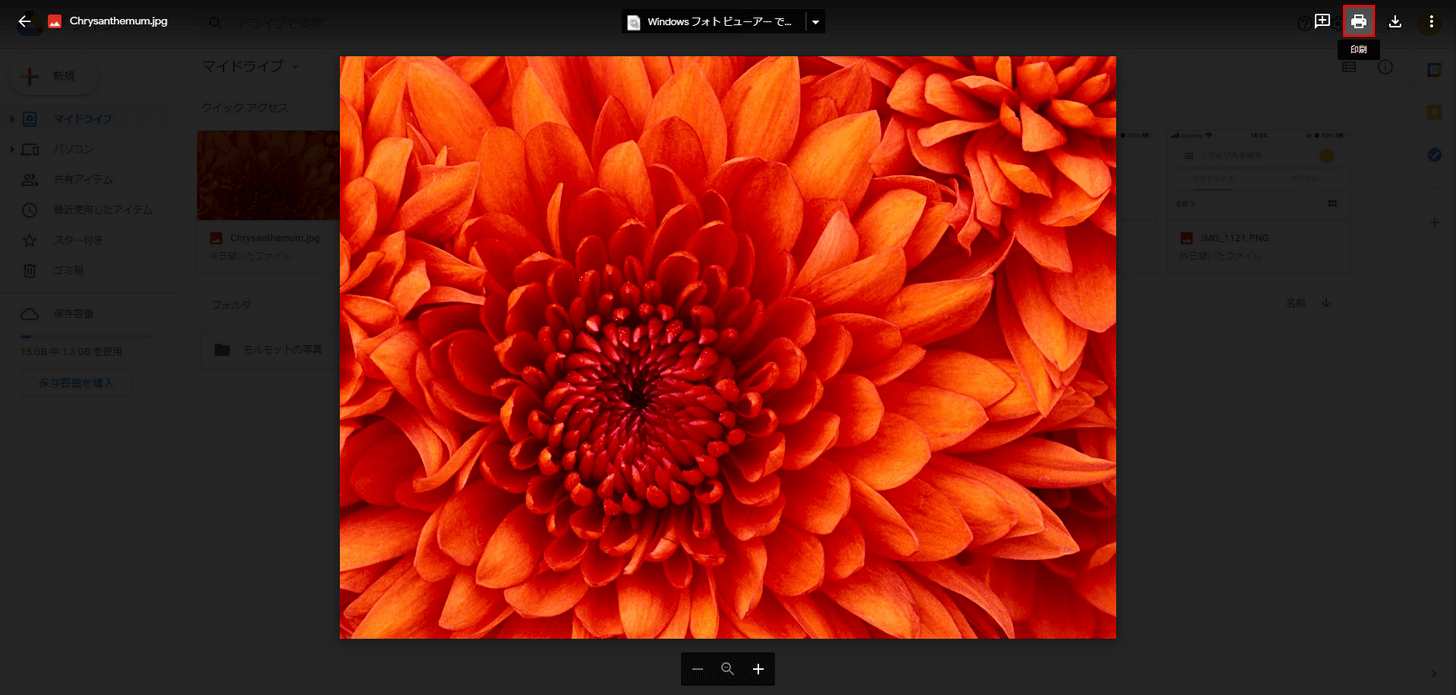Click the 新規 button
Screen dimensions: 1456x695
(x=54, y=76)
